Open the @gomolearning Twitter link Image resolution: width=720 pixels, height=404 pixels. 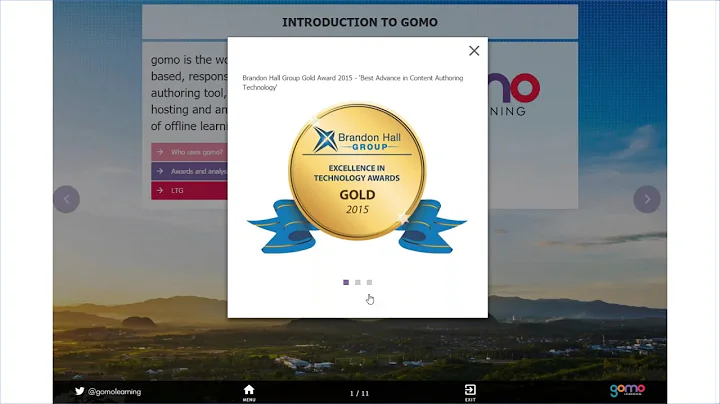pyautogui.click(x=108, y=392)
